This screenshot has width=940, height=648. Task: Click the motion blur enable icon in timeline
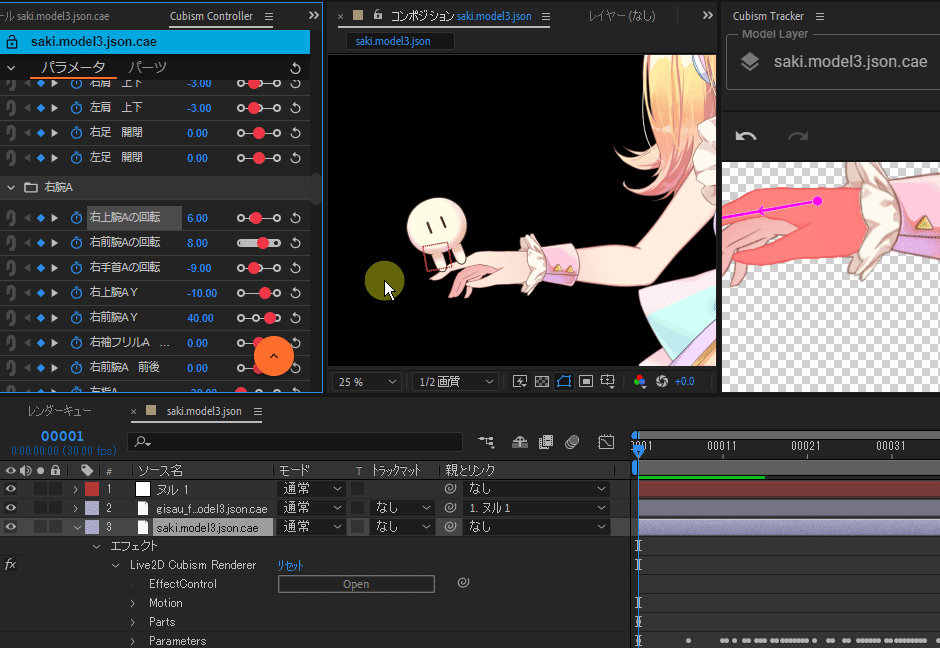point(573,442)
